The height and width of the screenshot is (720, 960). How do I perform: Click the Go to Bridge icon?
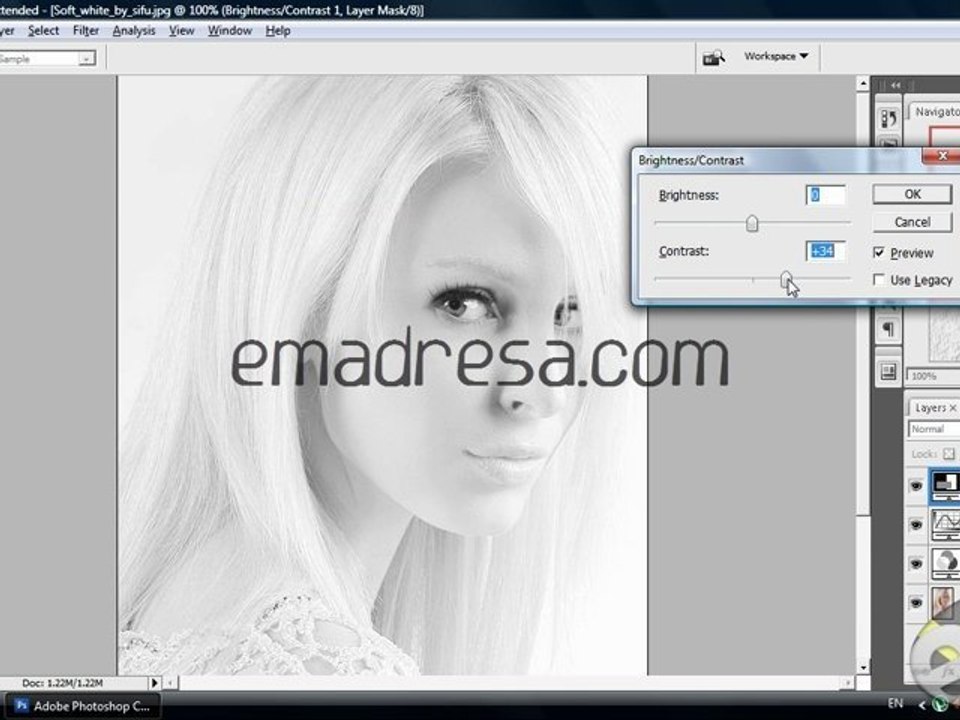coord(713,58)
